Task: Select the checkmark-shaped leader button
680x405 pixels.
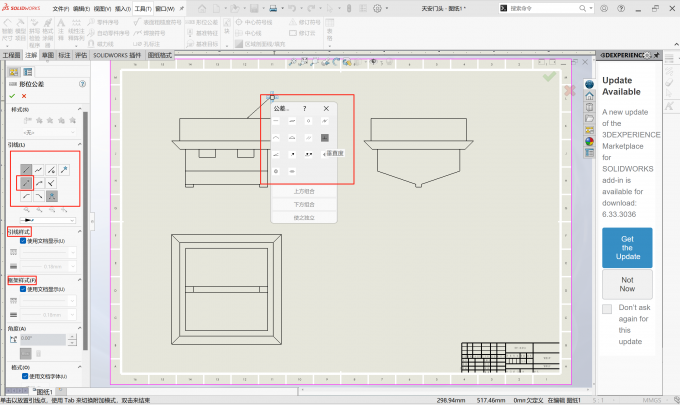Action: 51,183
